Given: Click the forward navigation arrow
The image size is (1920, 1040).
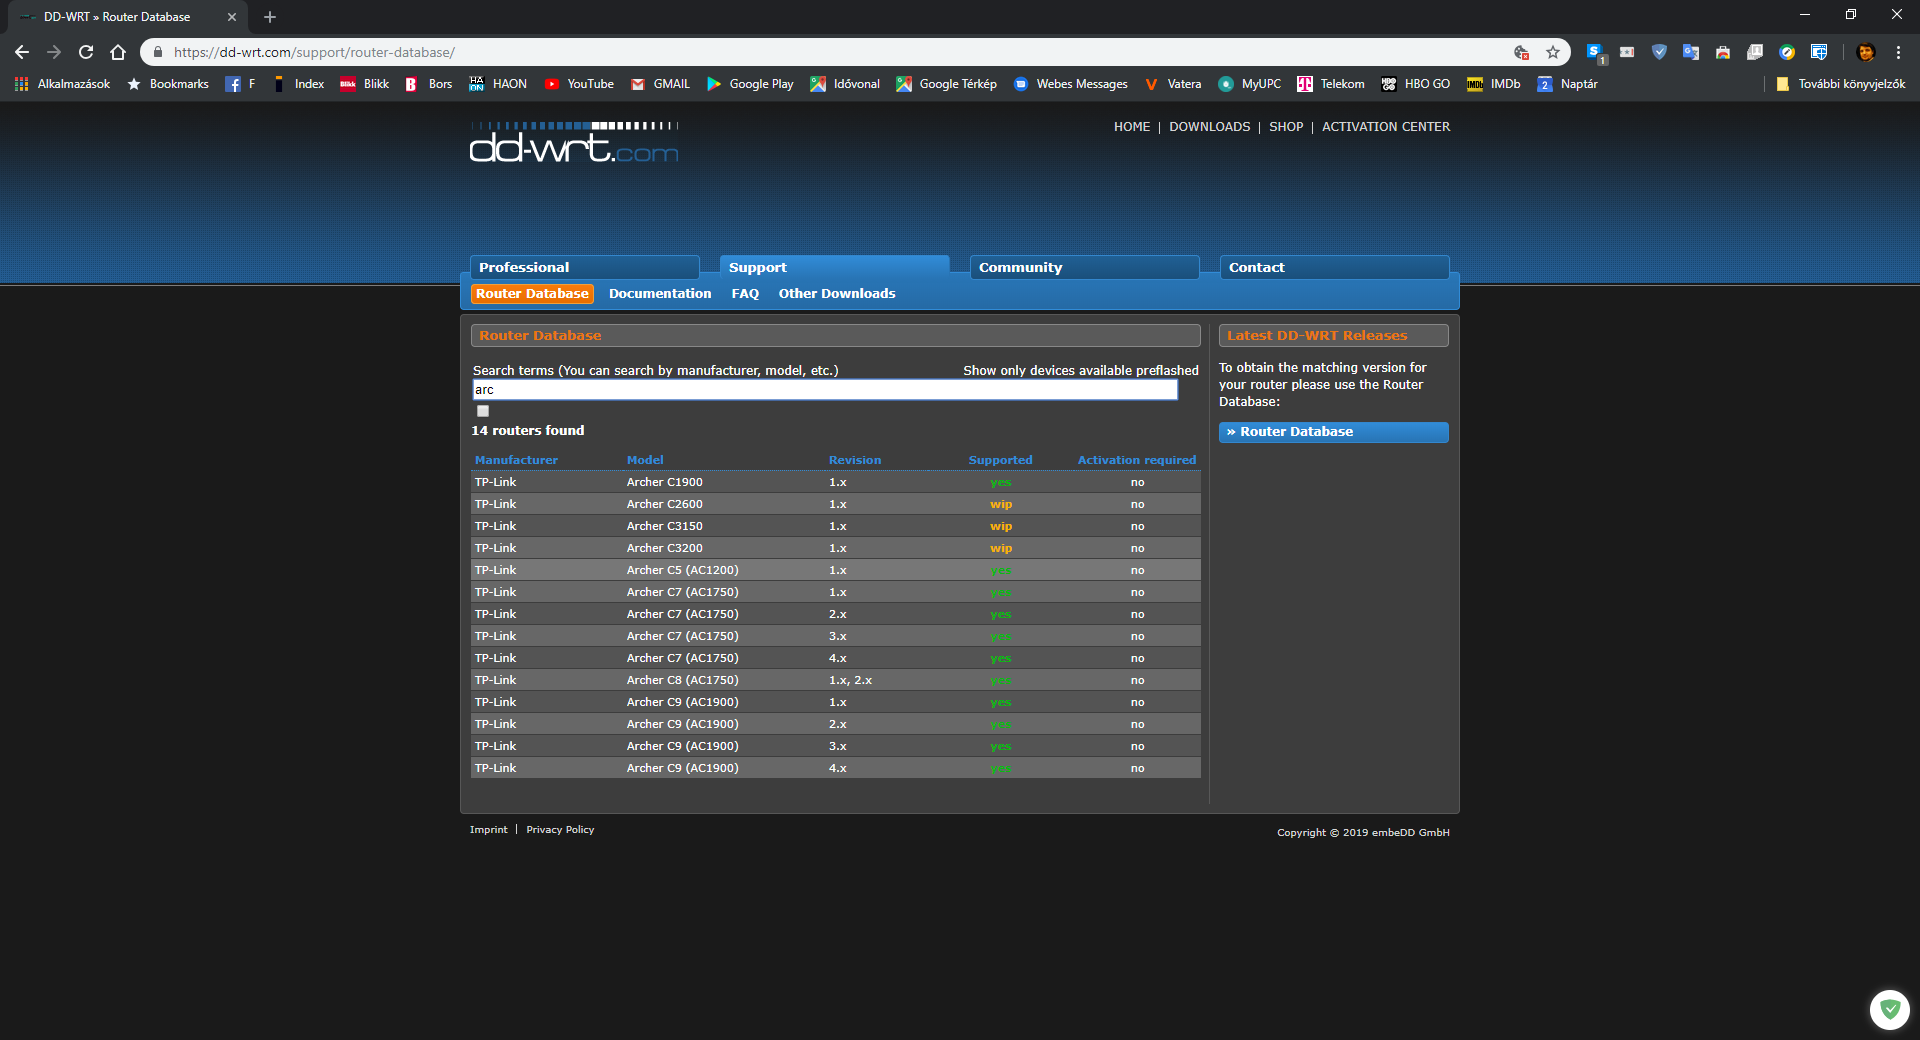Looking at the screenshot, I should [x=54, y=52].
